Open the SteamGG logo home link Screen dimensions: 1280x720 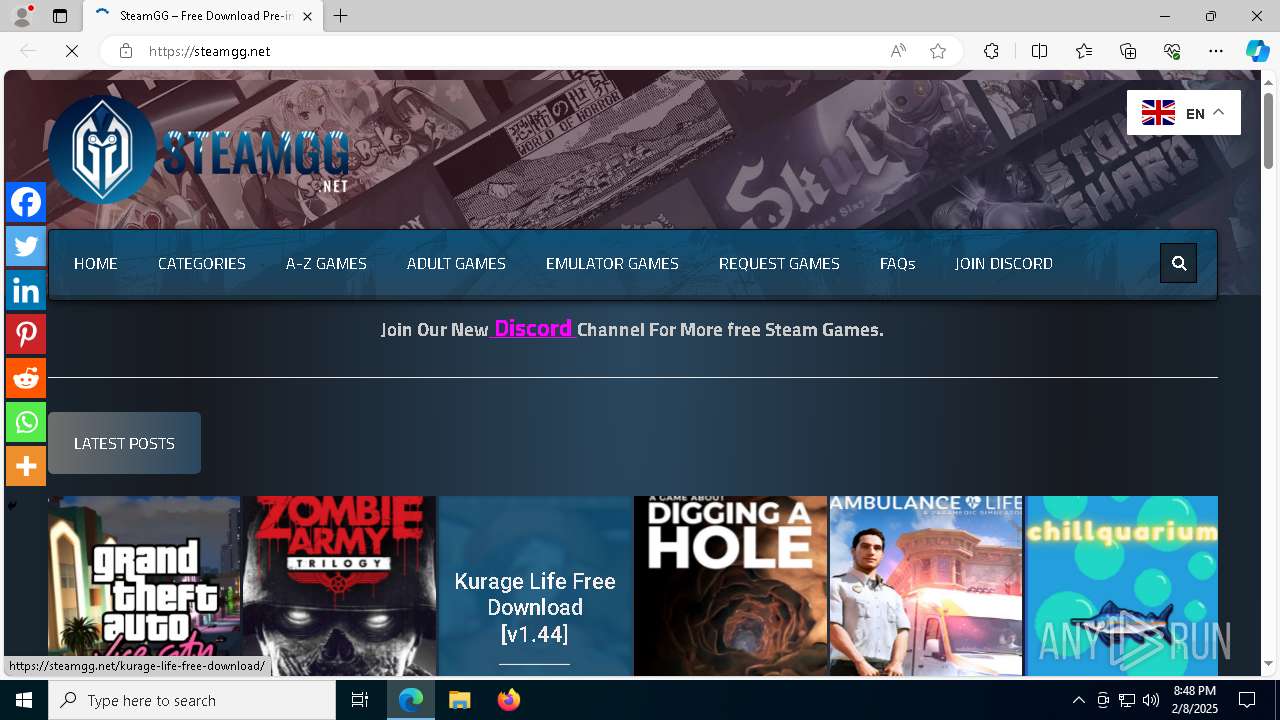(x=198, y=150)
